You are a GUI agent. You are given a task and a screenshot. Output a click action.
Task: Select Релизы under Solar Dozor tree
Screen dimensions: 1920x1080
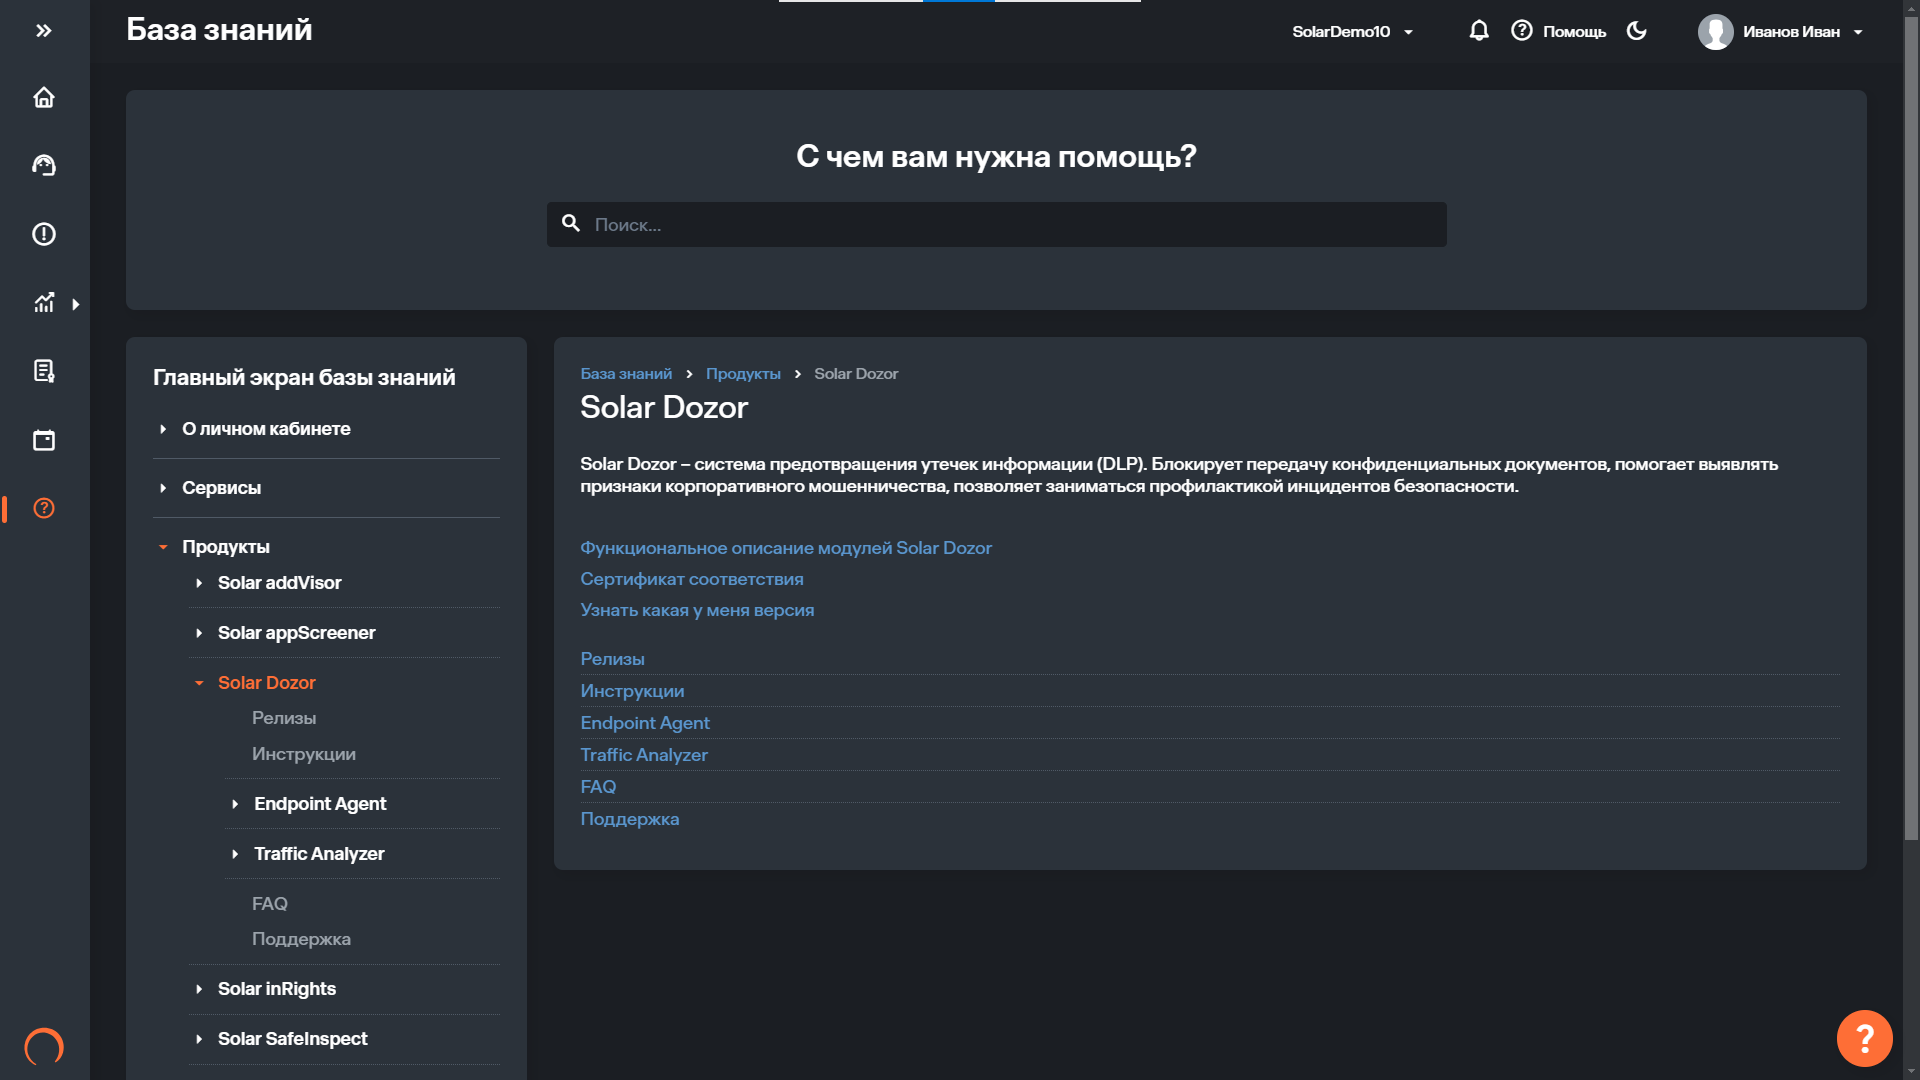click(284, 718)
